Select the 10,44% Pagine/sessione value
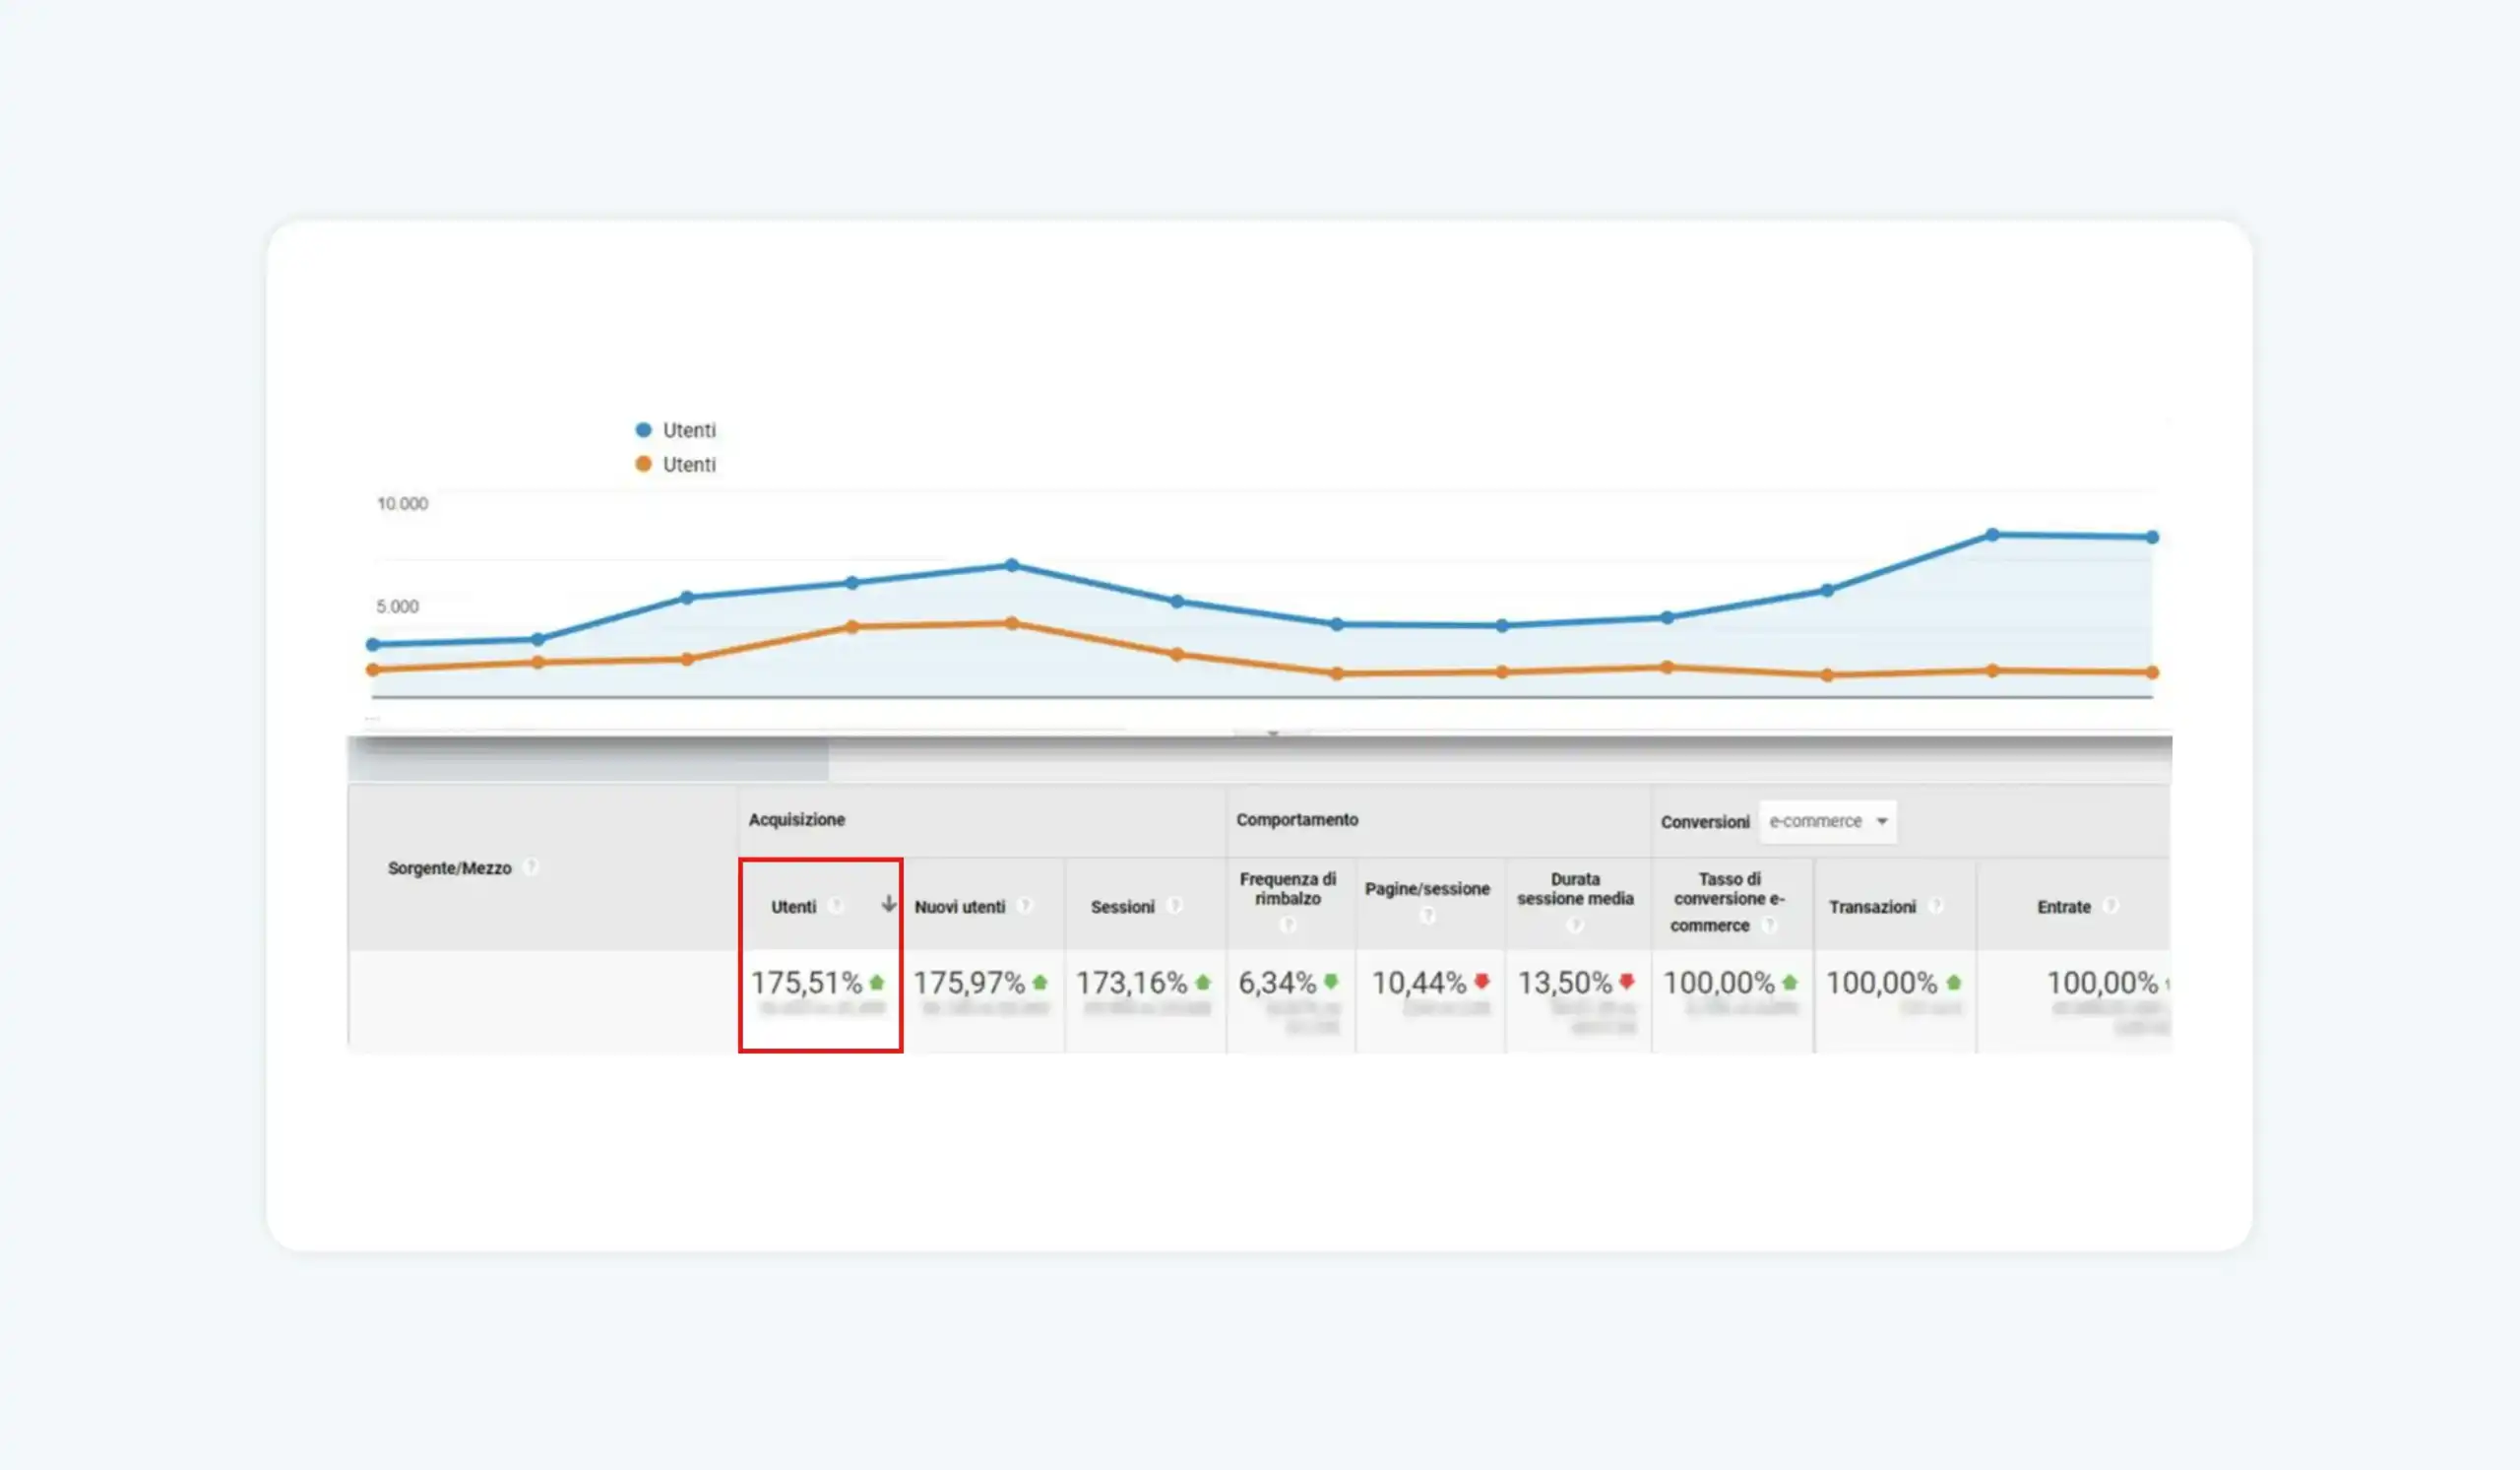 (1419, 983)
